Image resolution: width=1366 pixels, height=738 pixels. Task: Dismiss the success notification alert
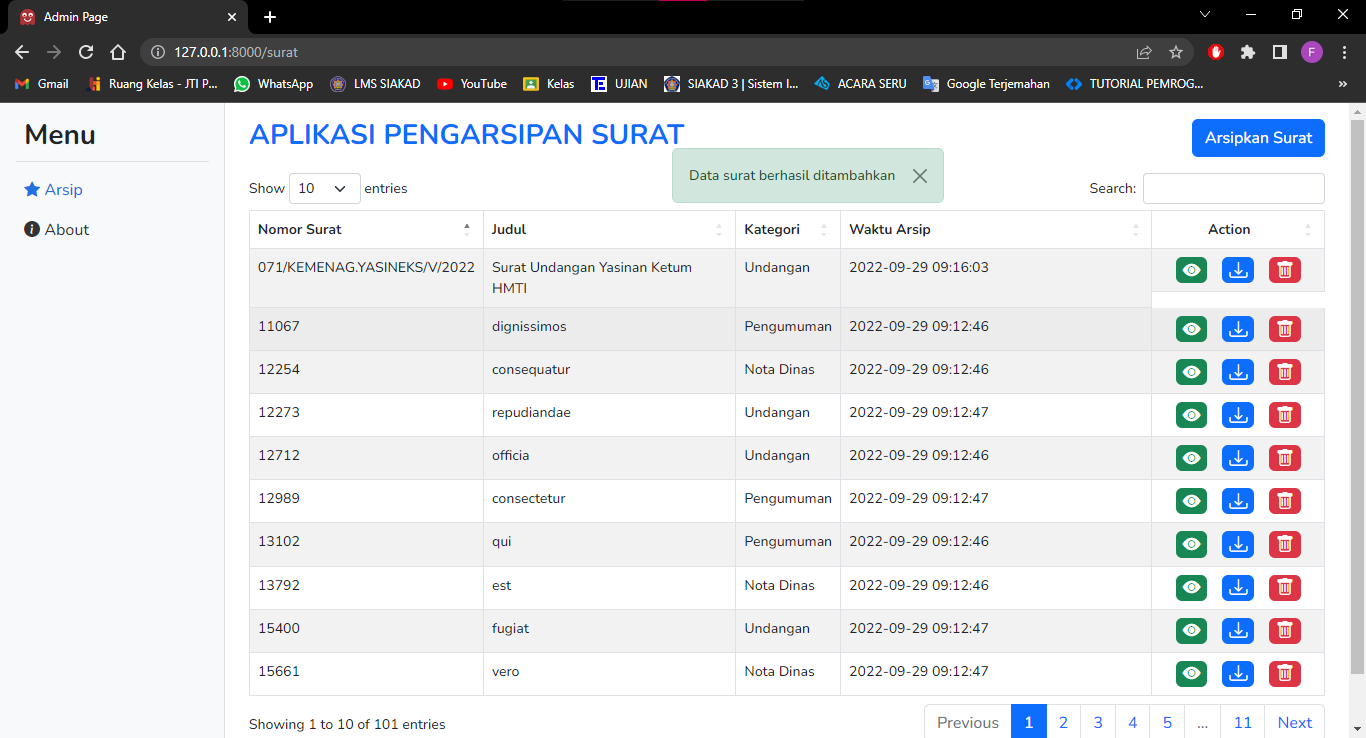[x=919, y=175]
